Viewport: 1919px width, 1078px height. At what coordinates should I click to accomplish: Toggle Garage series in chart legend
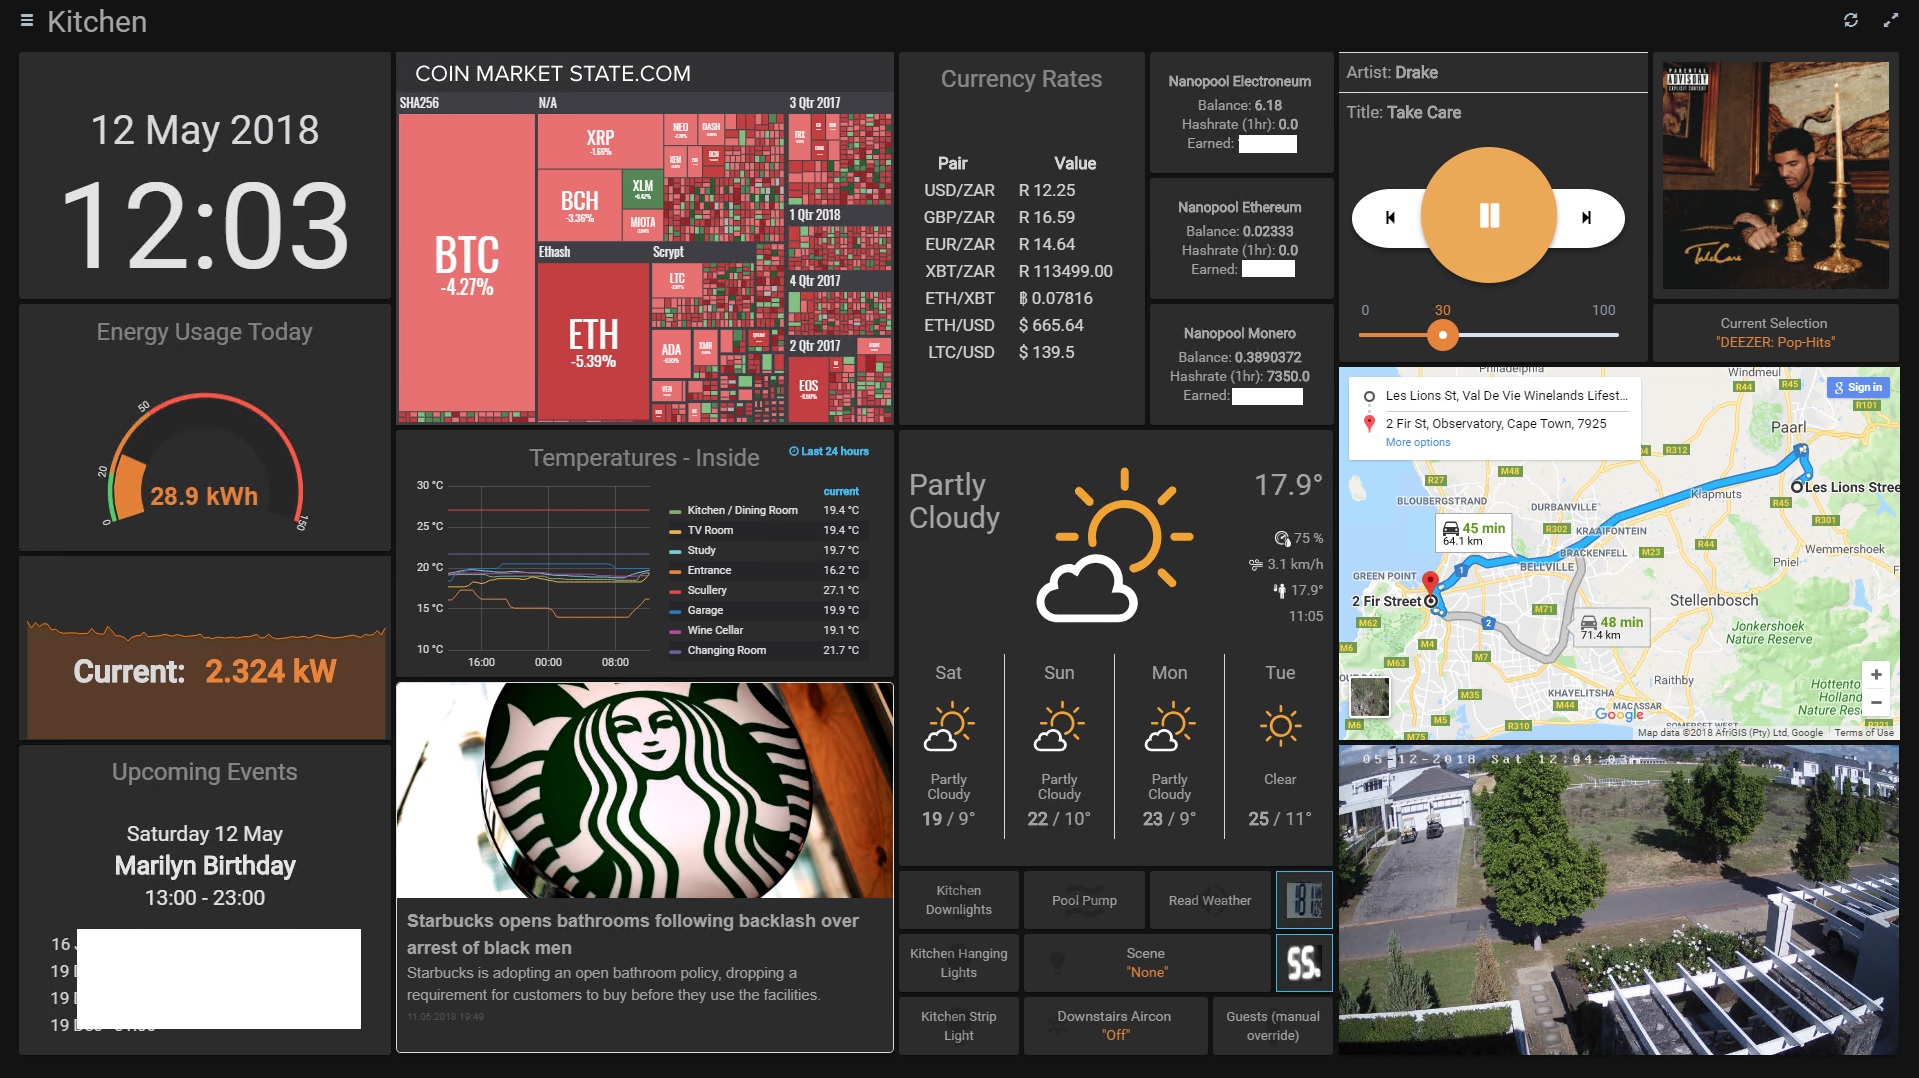705,610
